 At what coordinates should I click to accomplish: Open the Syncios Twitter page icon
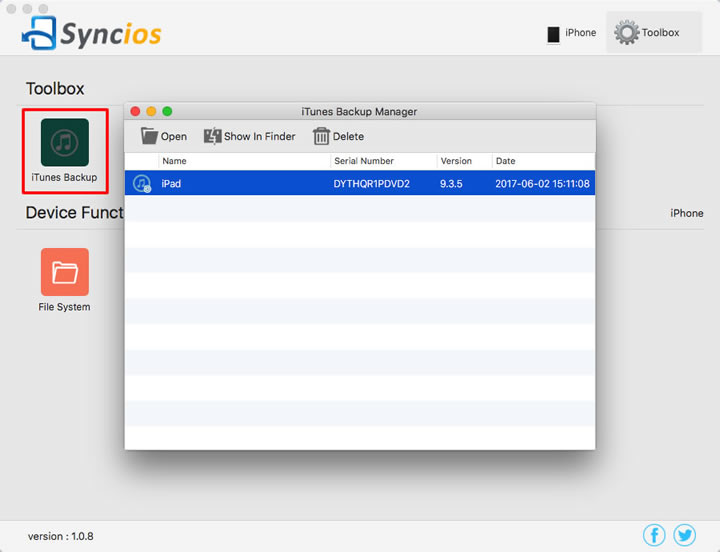(684, 535)
